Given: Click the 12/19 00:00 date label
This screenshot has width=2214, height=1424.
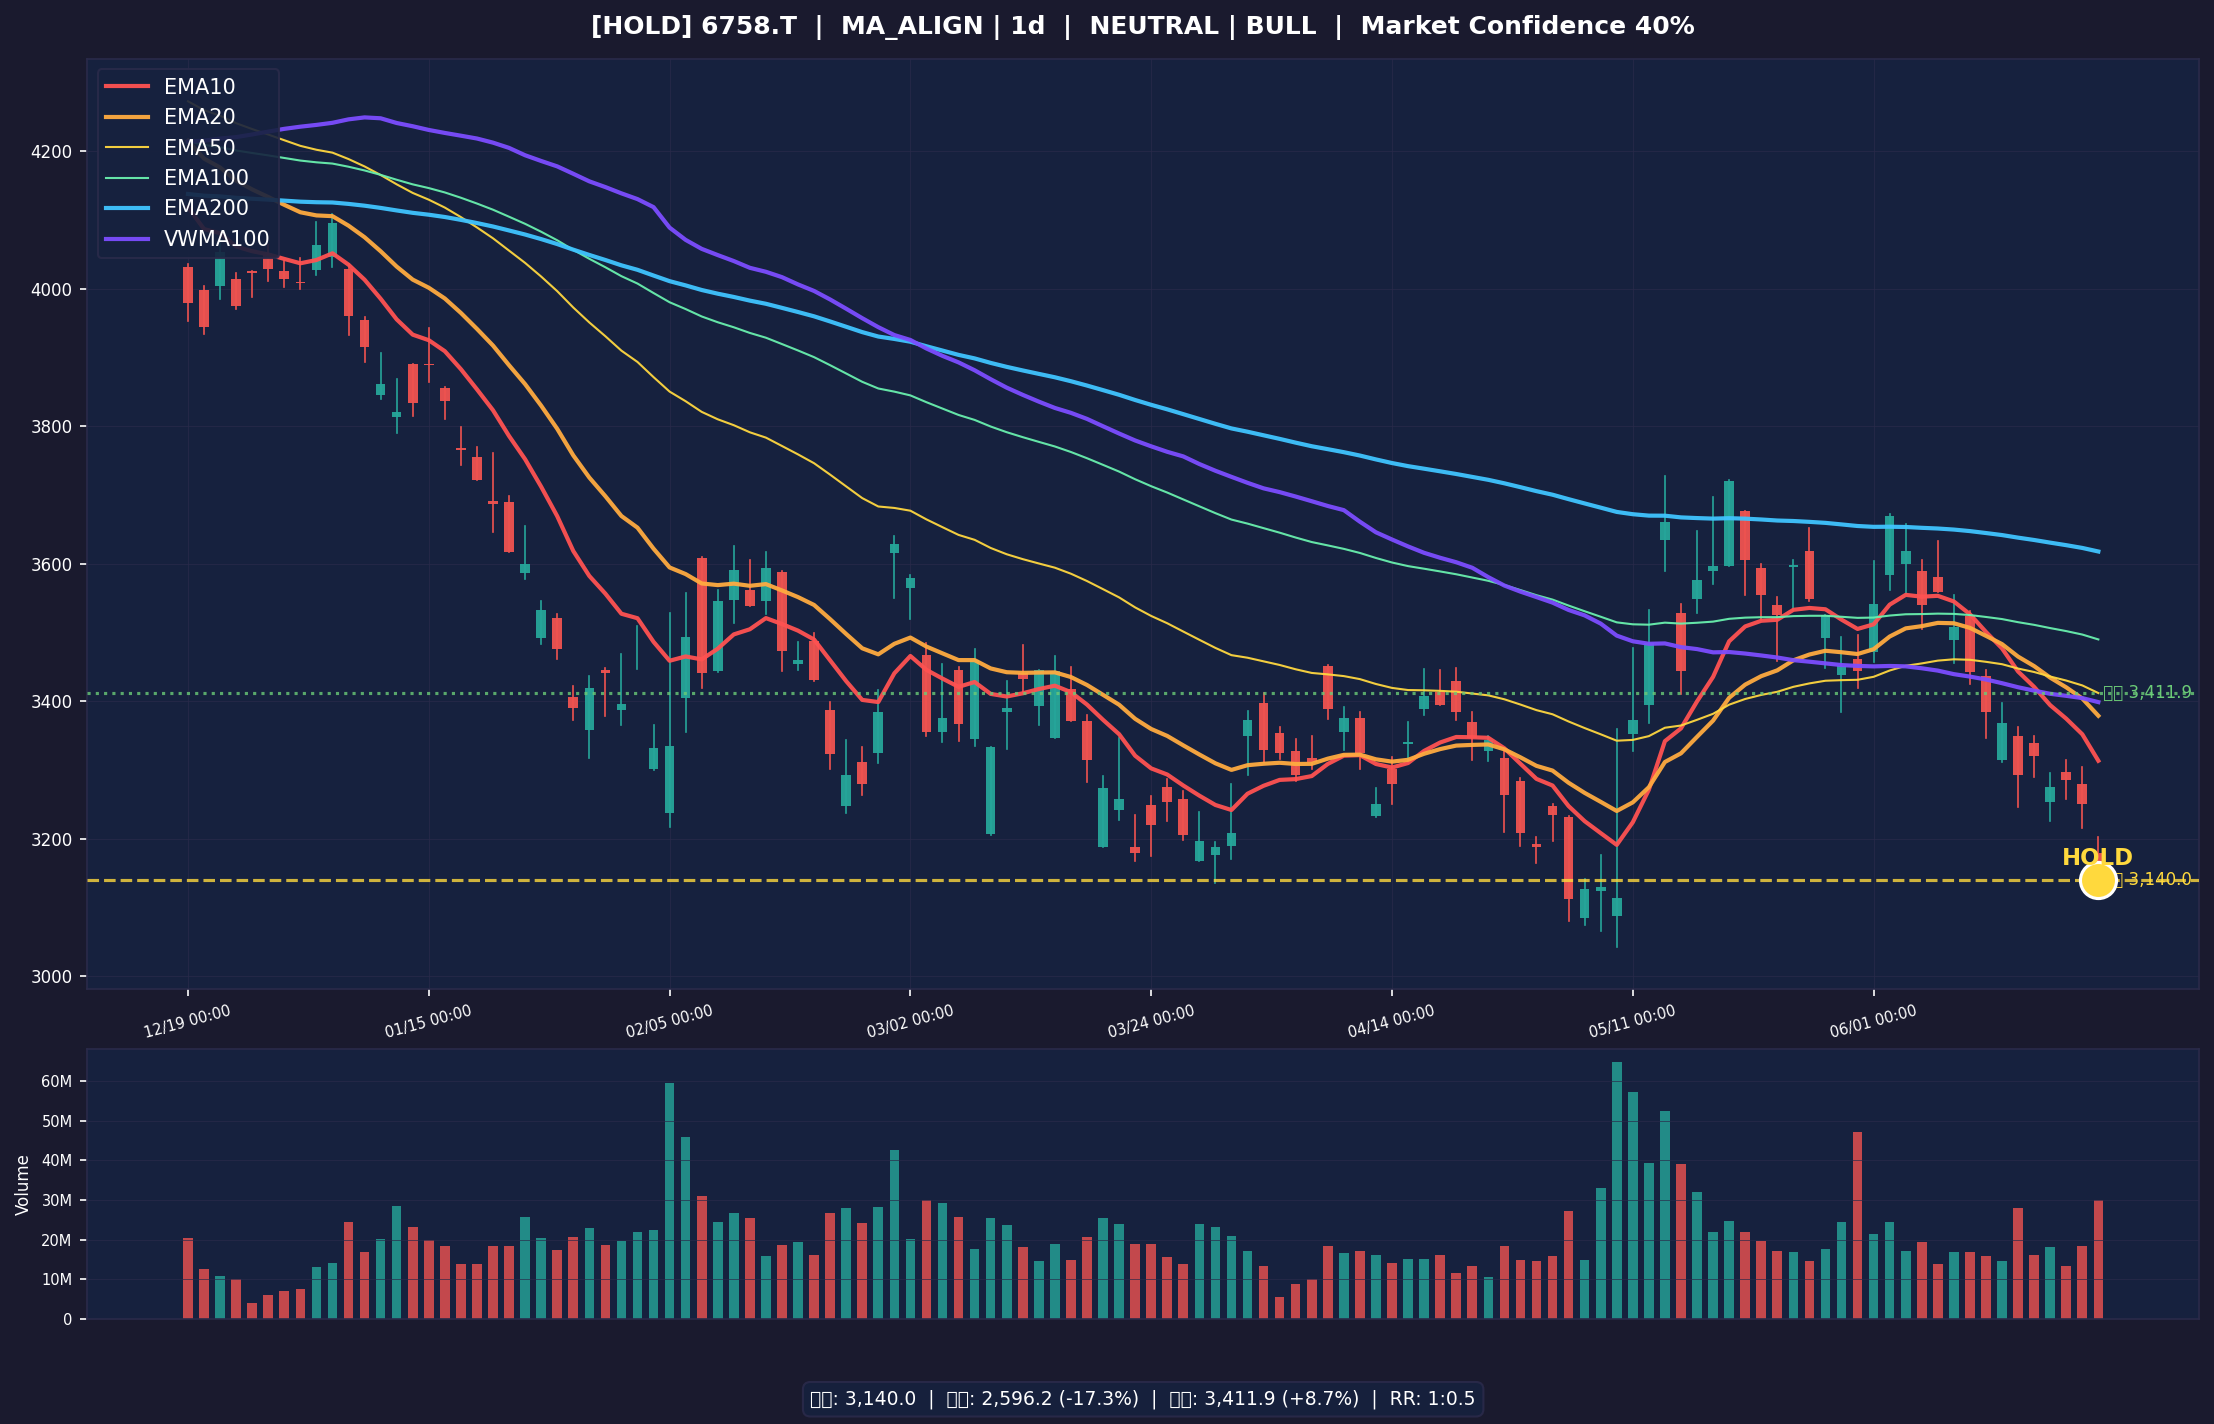Looking at the screenshot, I should click(187, 1022).
